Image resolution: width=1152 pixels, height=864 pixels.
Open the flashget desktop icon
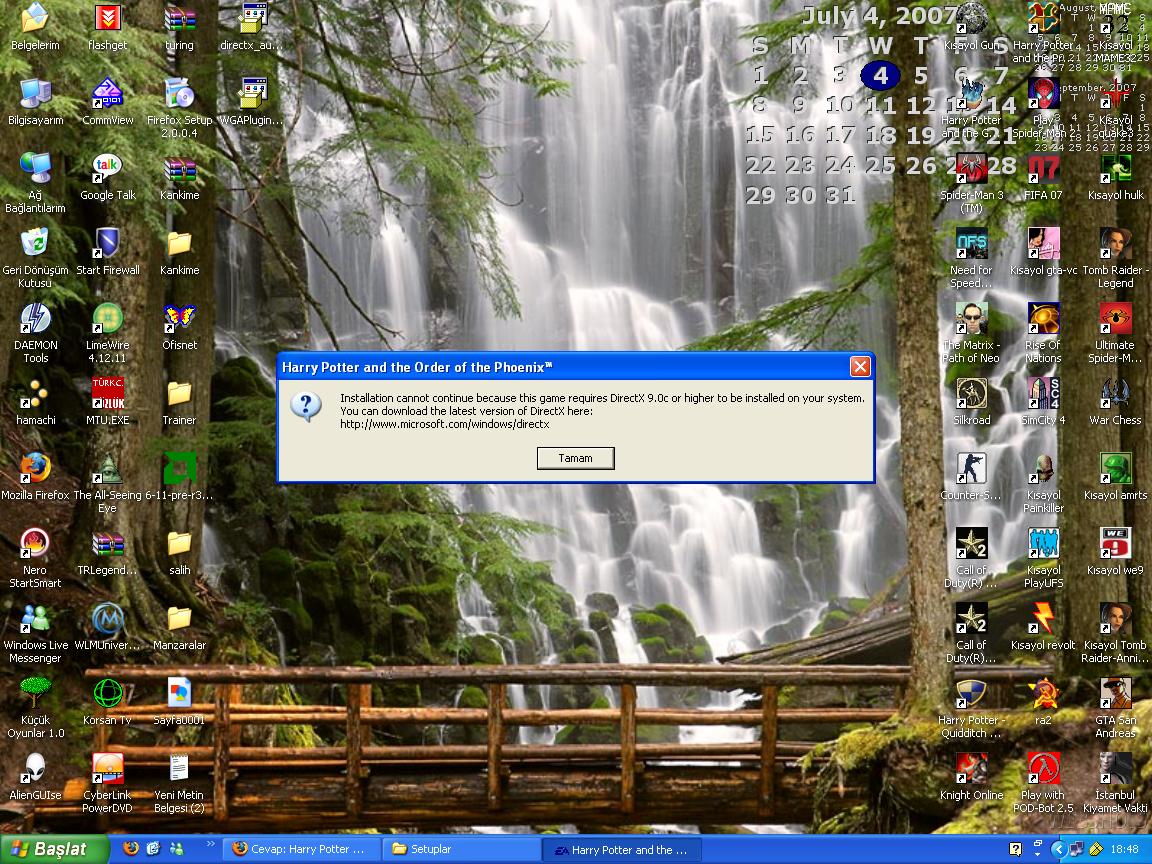click(x=107, y=27)
